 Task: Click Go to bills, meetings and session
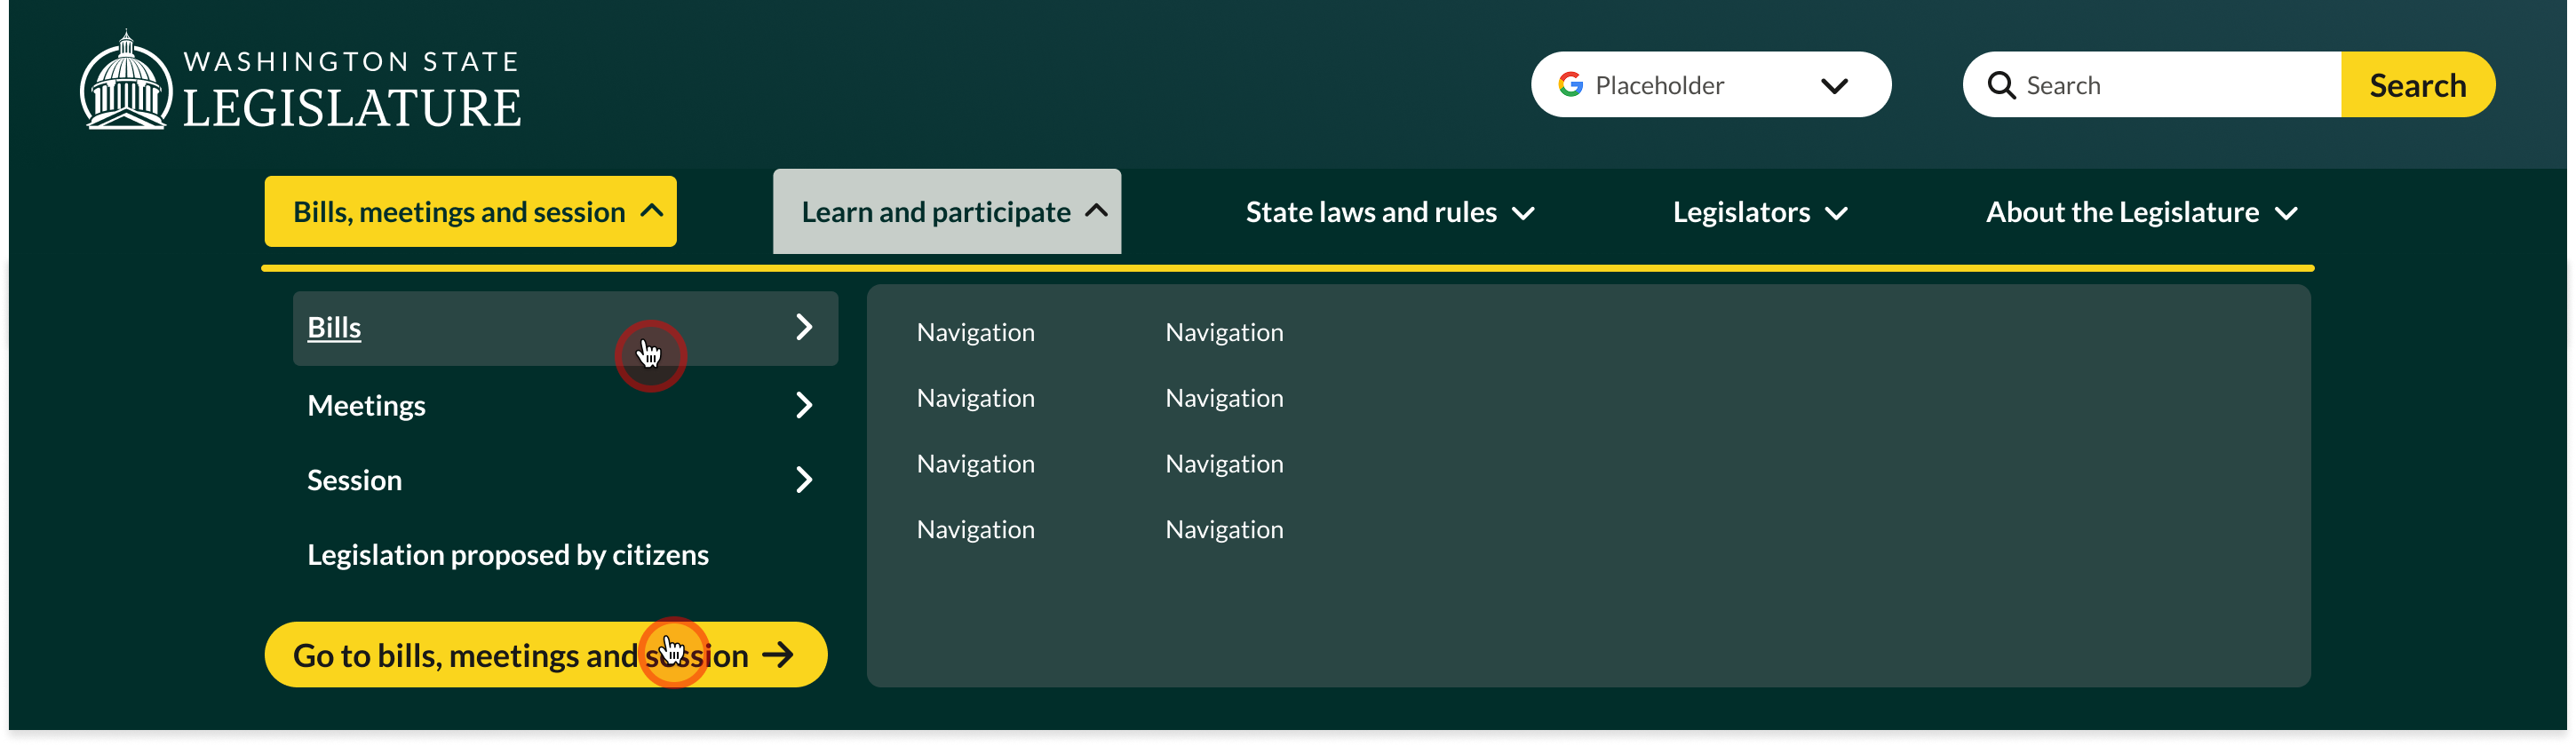click(x=520, y=655)
